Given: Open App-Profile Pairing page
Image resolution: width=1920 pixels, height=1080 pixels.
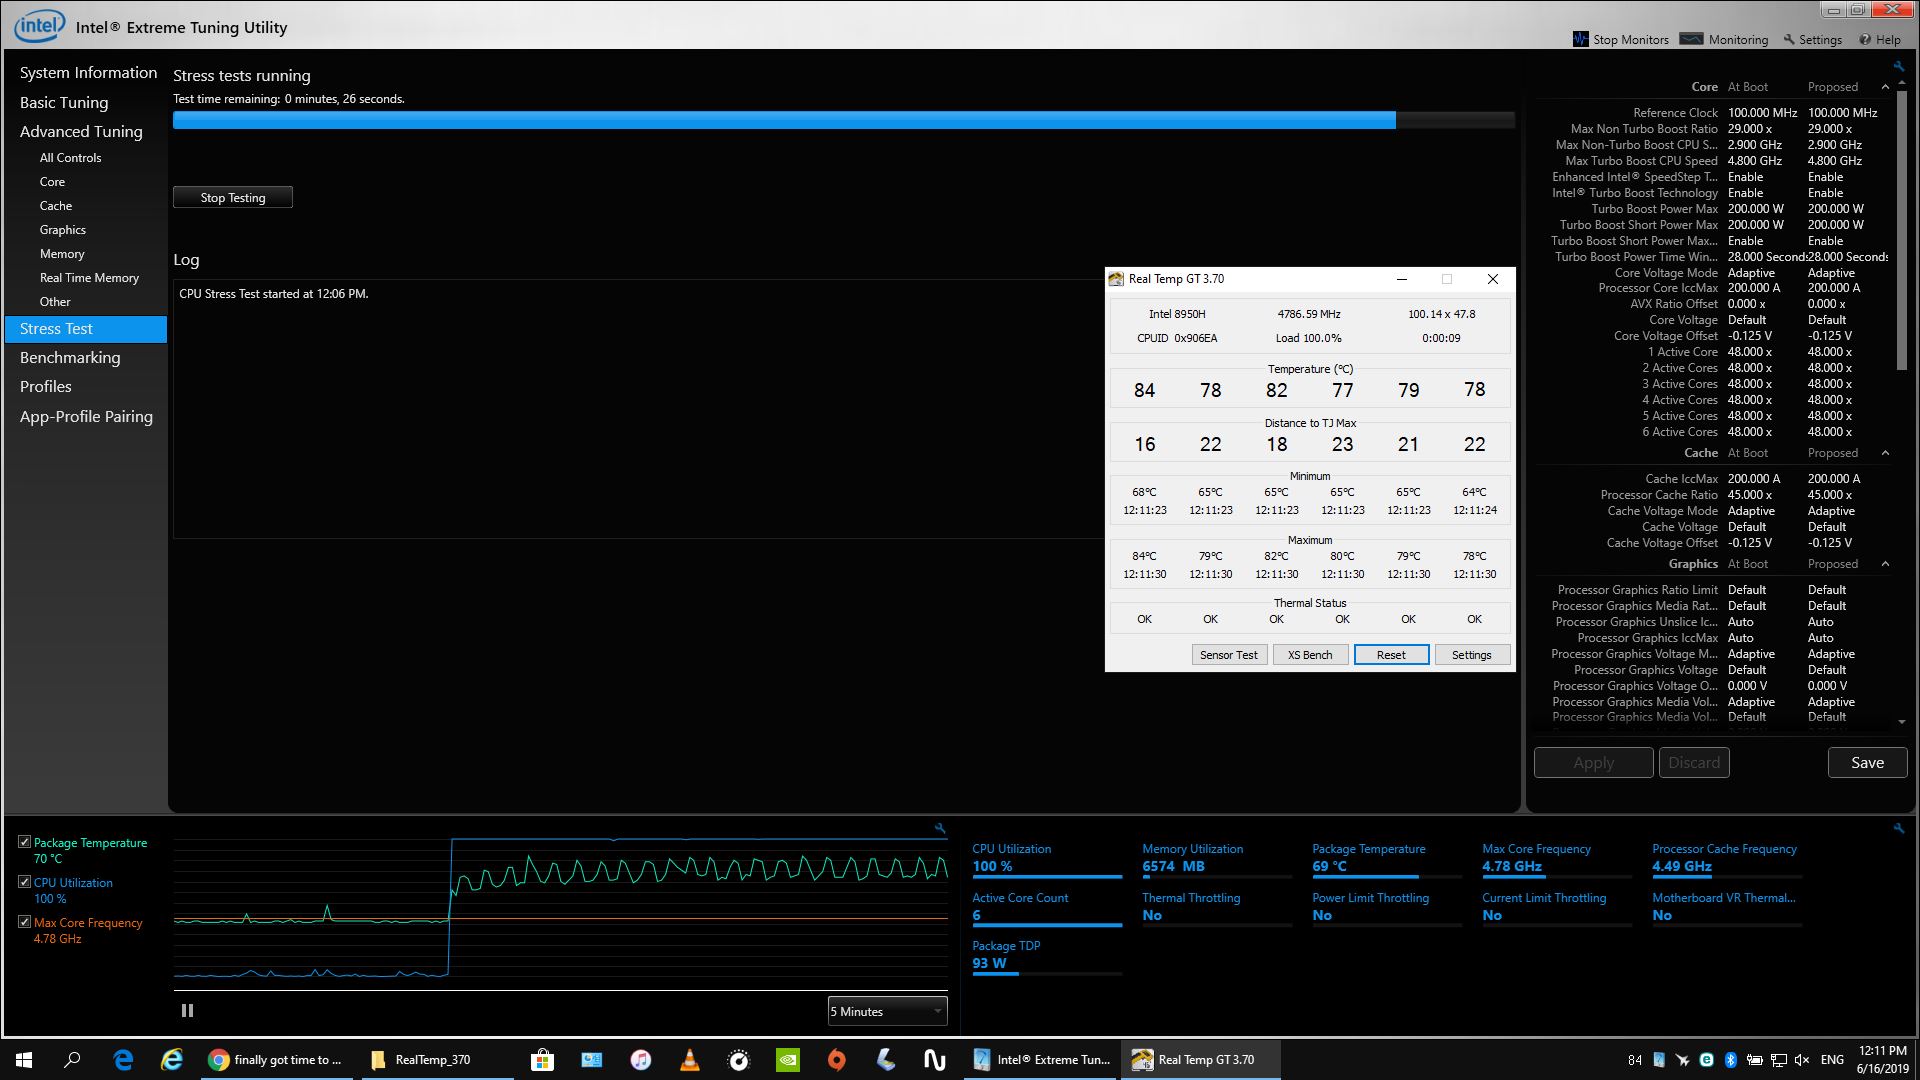Looking at the screenshot, I should (86, 416).
